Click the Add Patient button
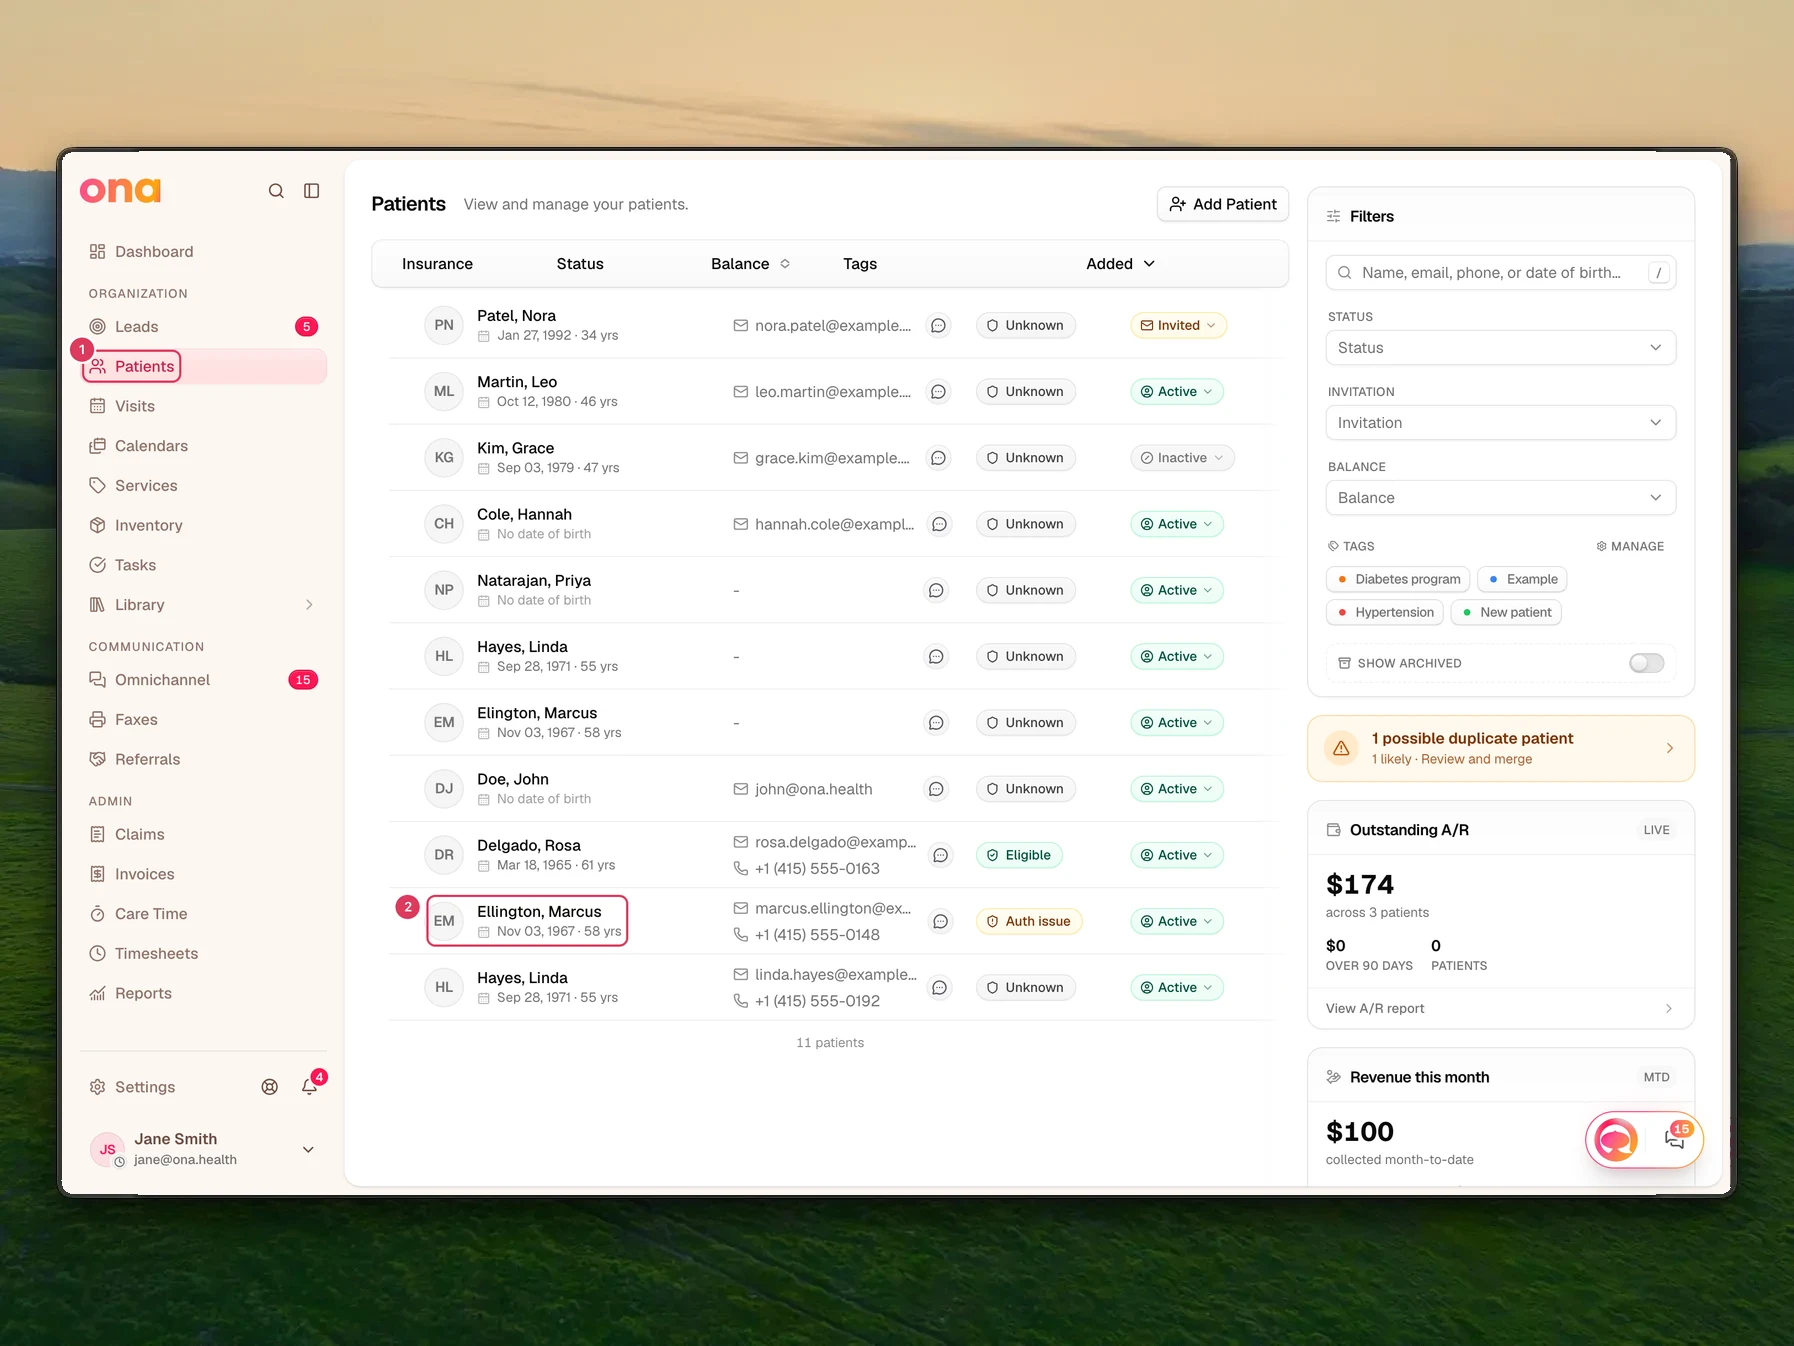 pyautogui.click(x=1223, y=205)
